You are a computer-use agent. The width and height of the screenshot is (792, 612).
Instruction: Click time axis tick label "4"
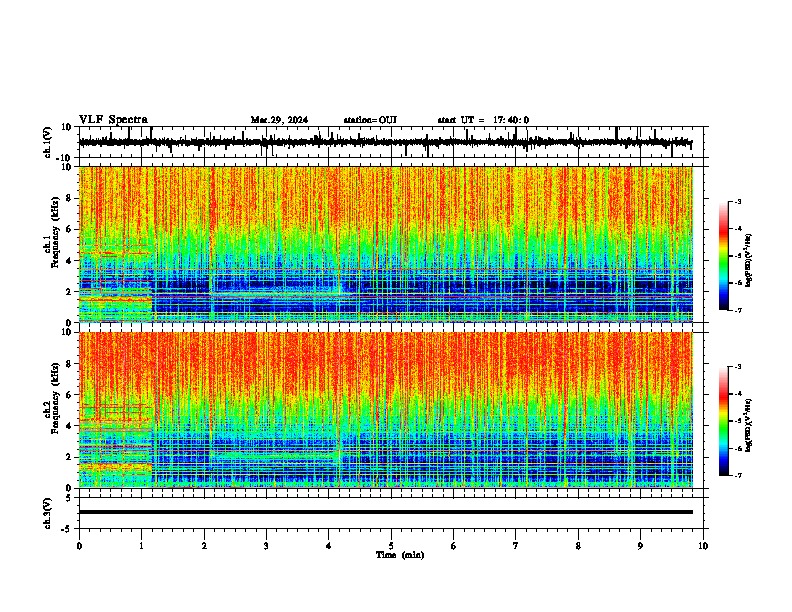tap(329, 546)
